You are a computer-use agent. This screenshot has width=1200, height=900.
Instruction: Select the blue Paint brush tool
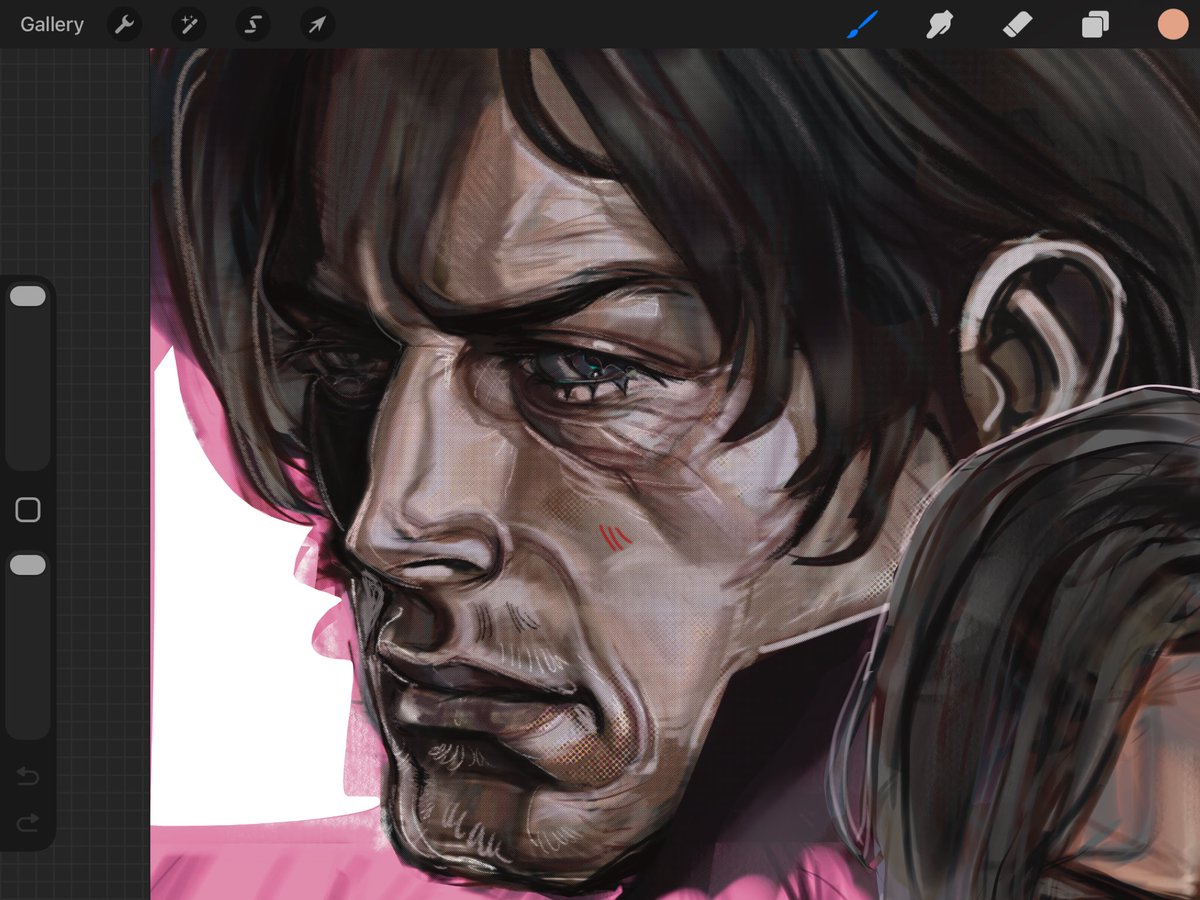[862, 25]
